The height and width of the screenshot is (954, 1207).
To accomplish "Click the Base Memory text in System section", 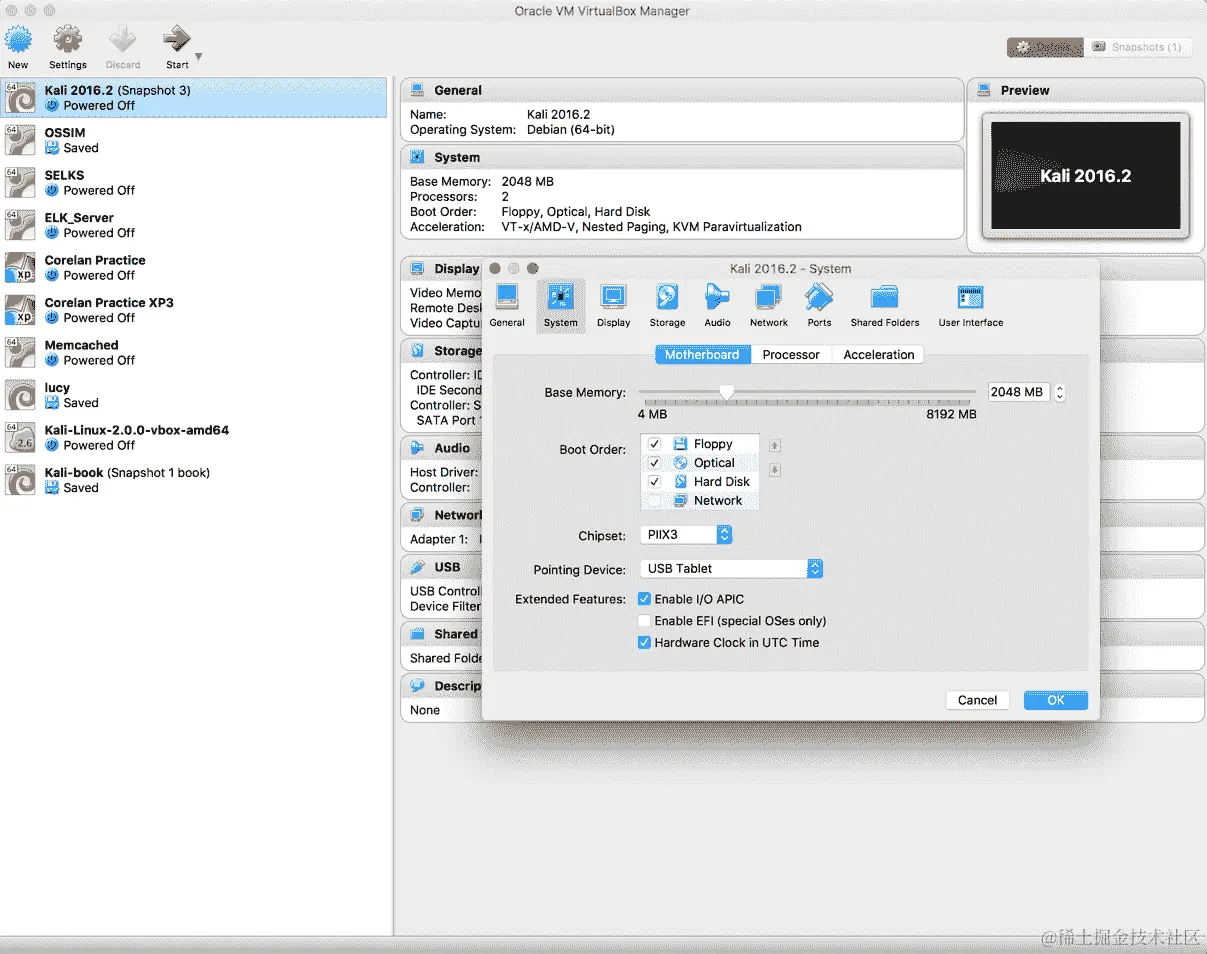I will (x=450, y=182).
